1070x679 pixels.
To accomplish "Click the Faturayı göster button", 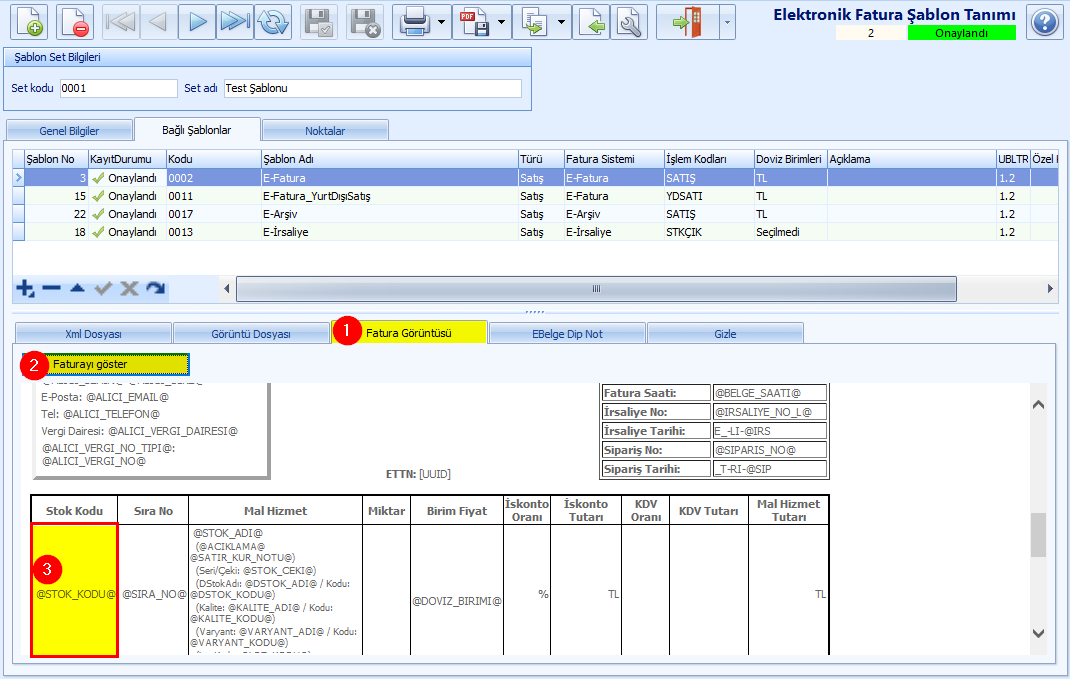I will coord(105,364).
